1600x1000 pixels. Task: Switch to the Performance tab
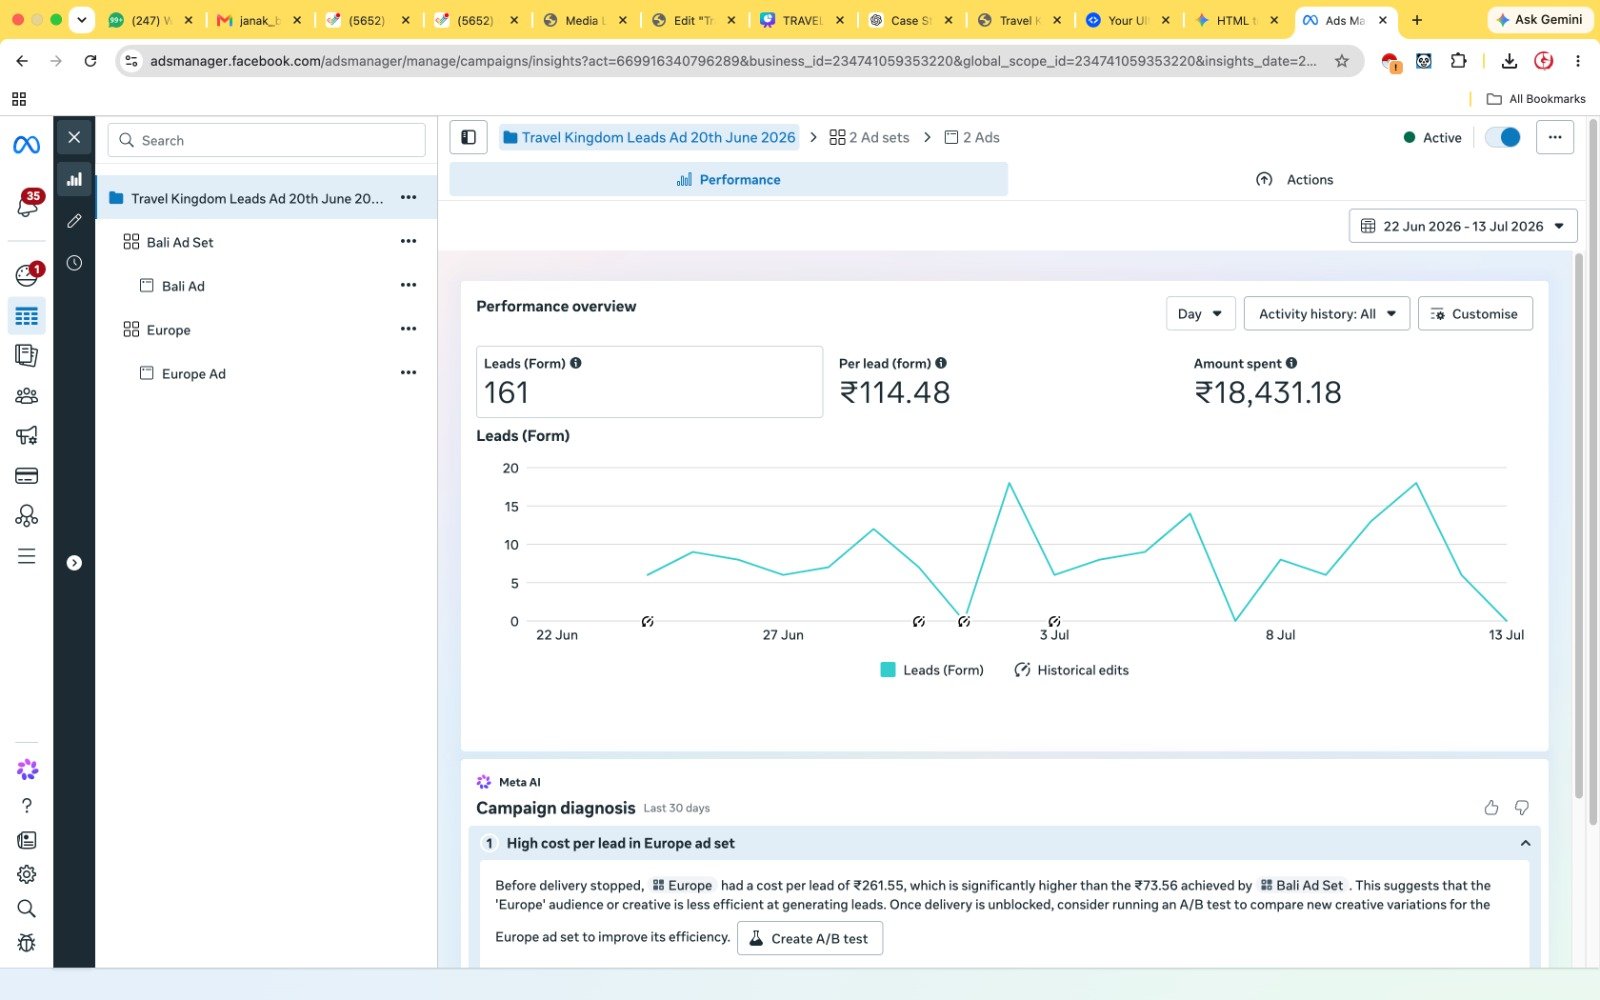(728, 179)
